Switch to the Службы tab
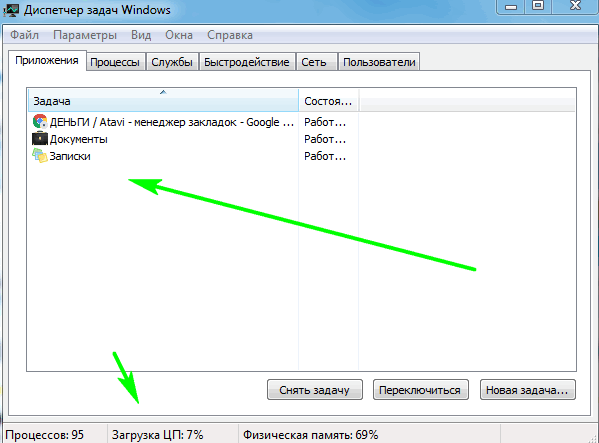This screenshot has height=443, width=599. pyautogui.click(x=172, y=62)
